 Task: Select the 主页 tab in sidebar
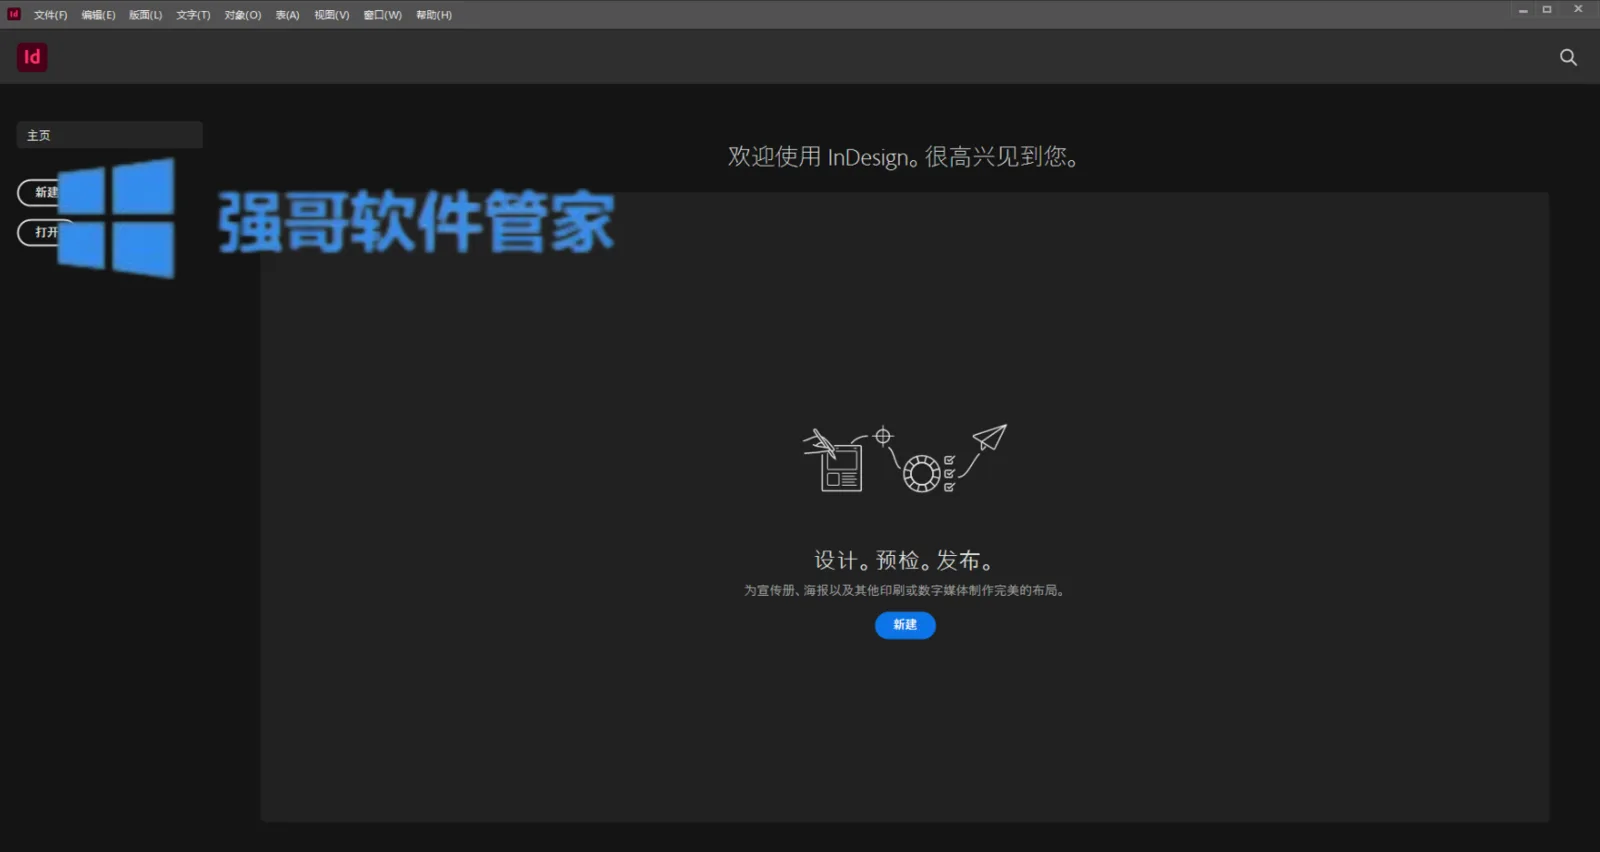pyautogui.click(x=110, y=135)
